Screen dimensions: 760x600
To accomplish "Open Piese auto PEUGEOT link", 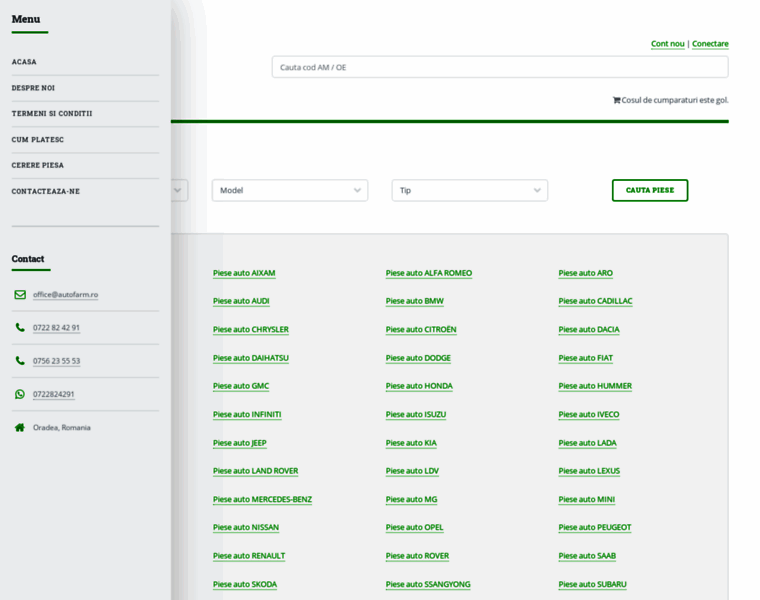I will [595, 528].
